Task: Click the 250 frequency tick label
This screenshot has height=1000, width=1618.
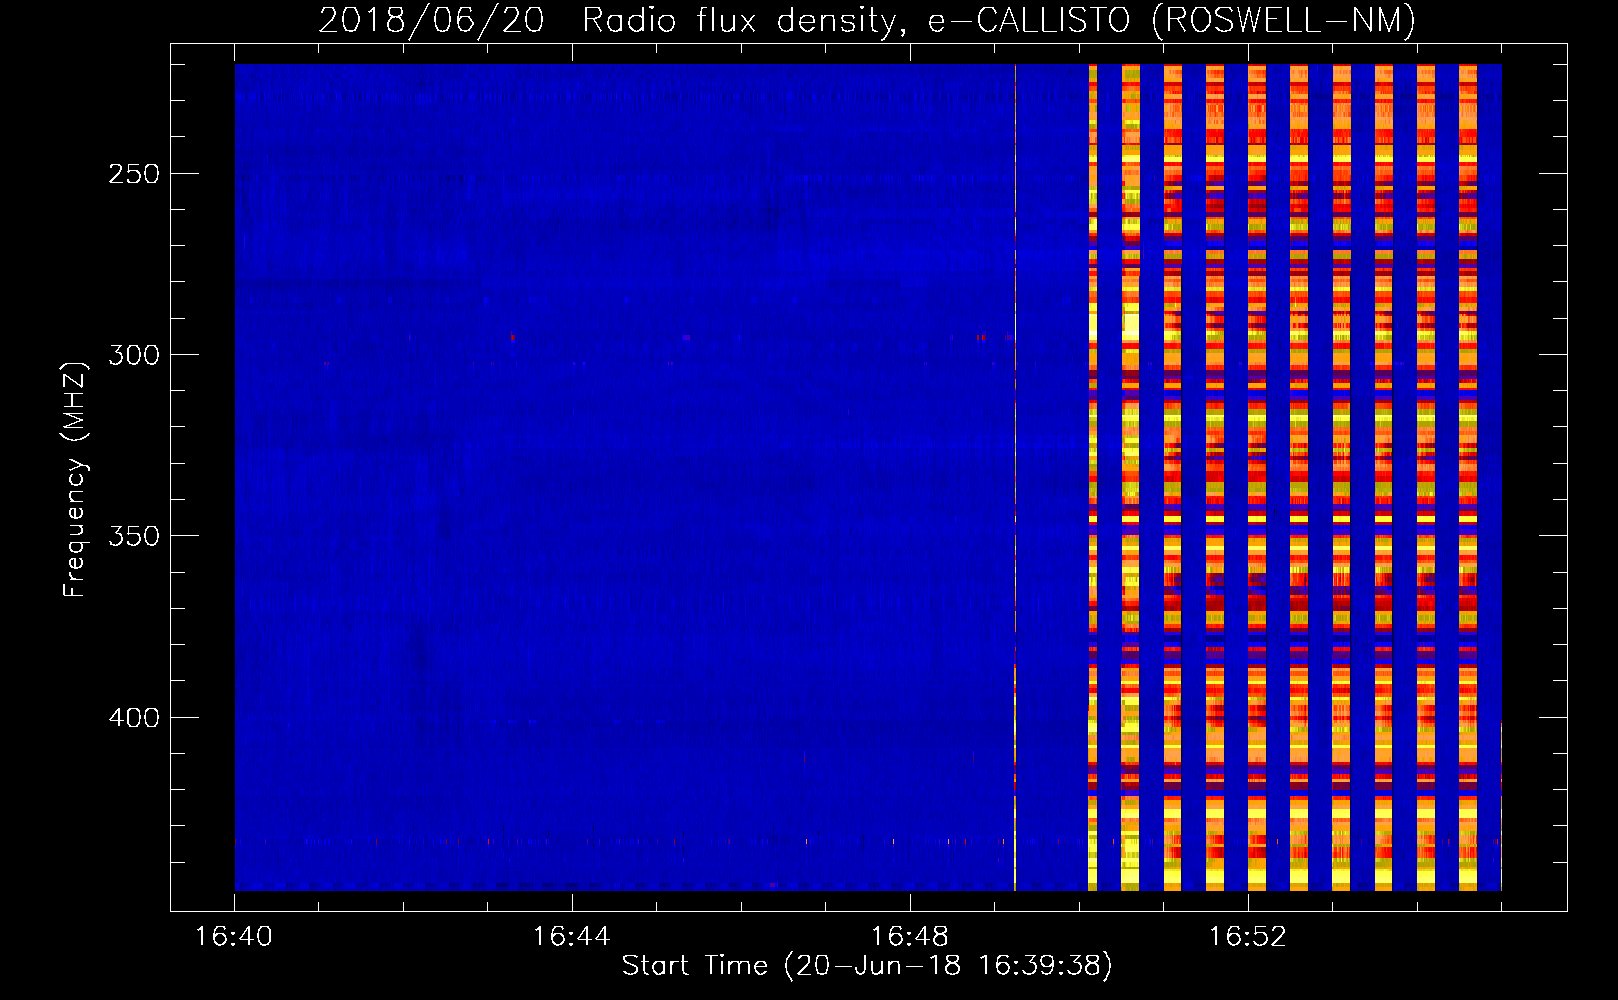Action: point(134,174)
